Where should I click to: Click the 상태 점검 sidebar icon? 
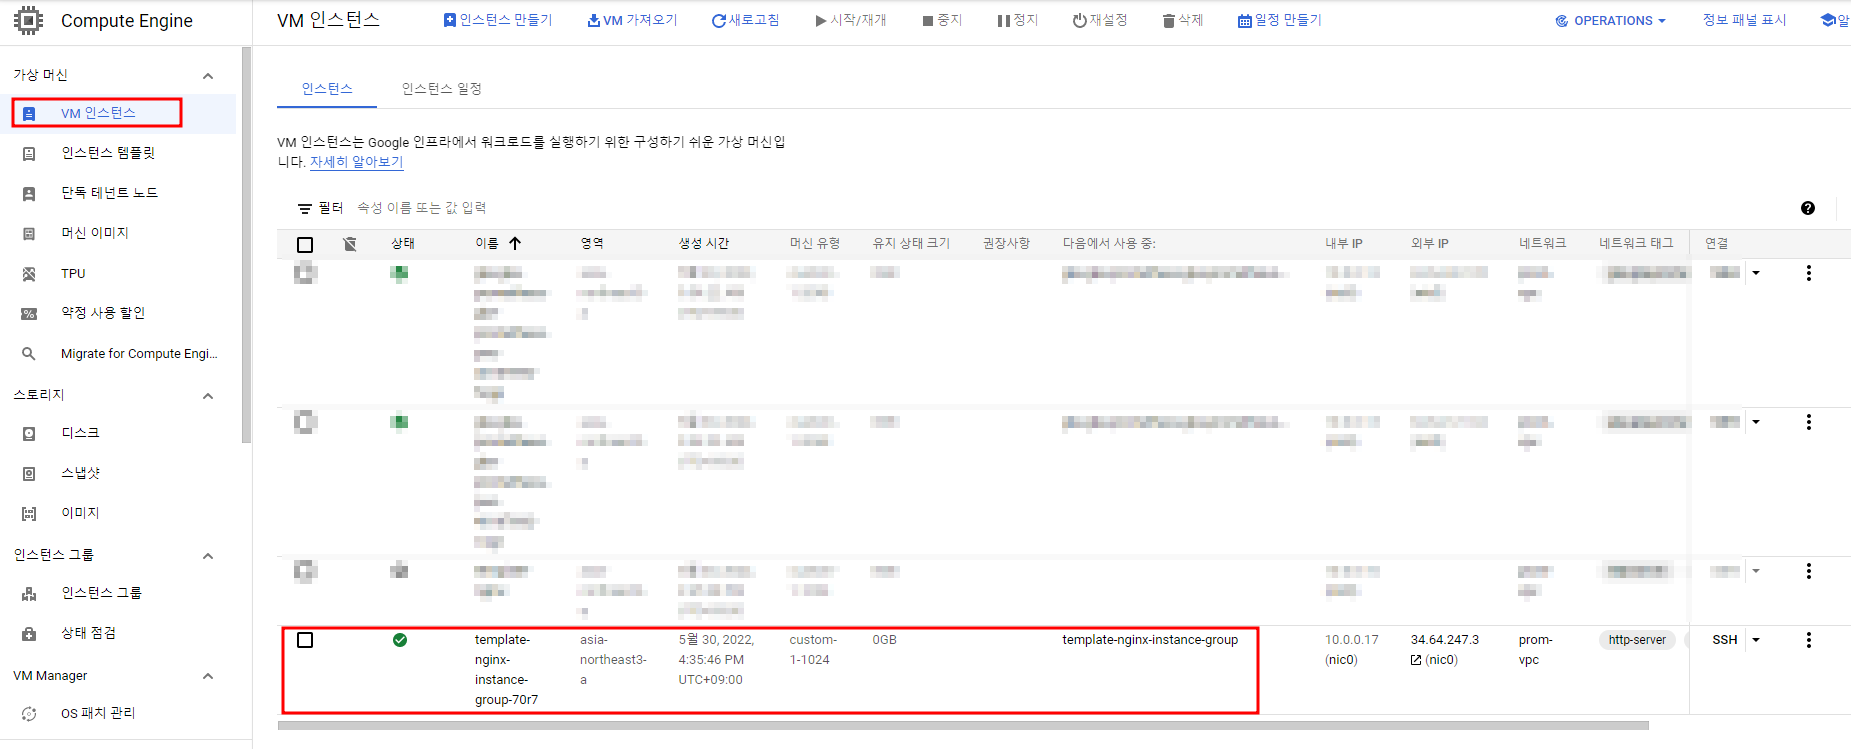coord(29,634)
